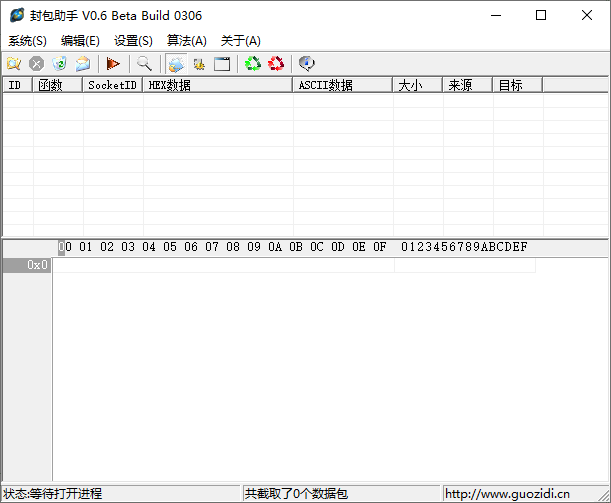Start capture with the red play arrow
Viewport: 611px width, 503px height.
tap(113, 64)
